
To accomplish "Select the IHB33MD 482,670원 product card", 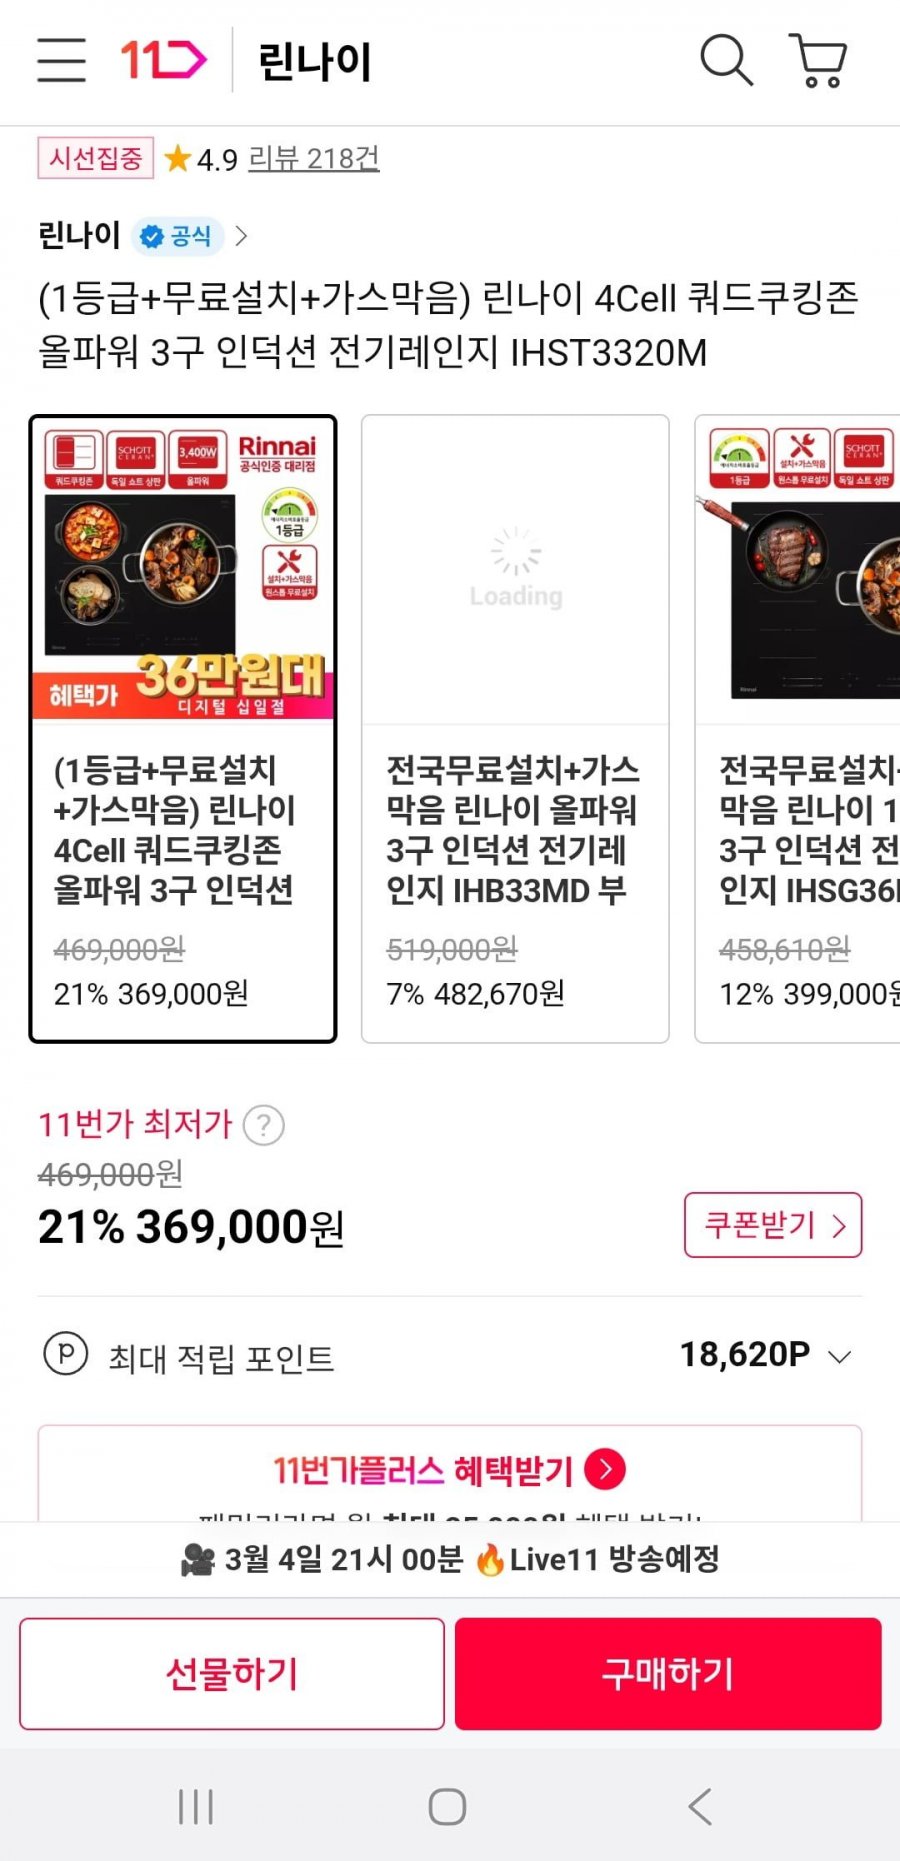I will click(x=515, y=729).
